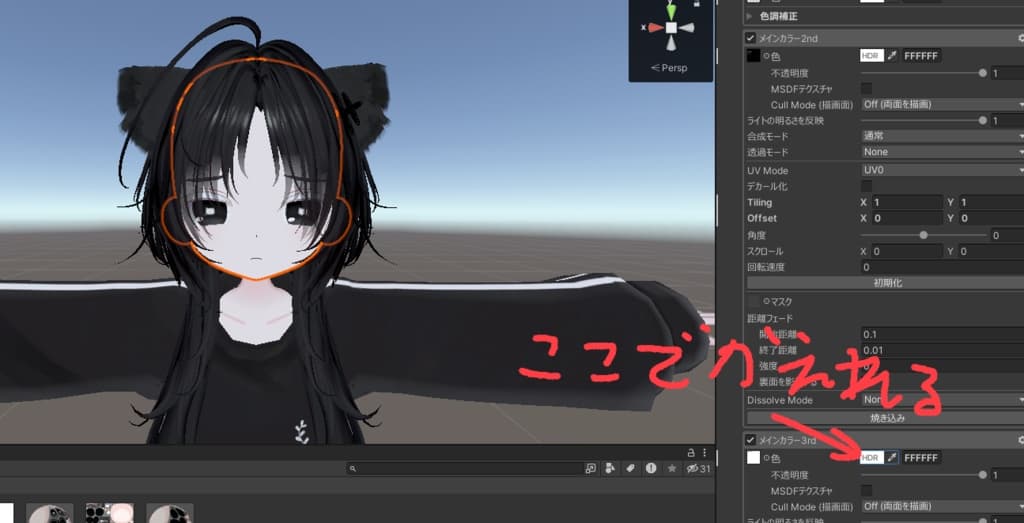
Task: Click the Offset X field
Action: point(907,218)
